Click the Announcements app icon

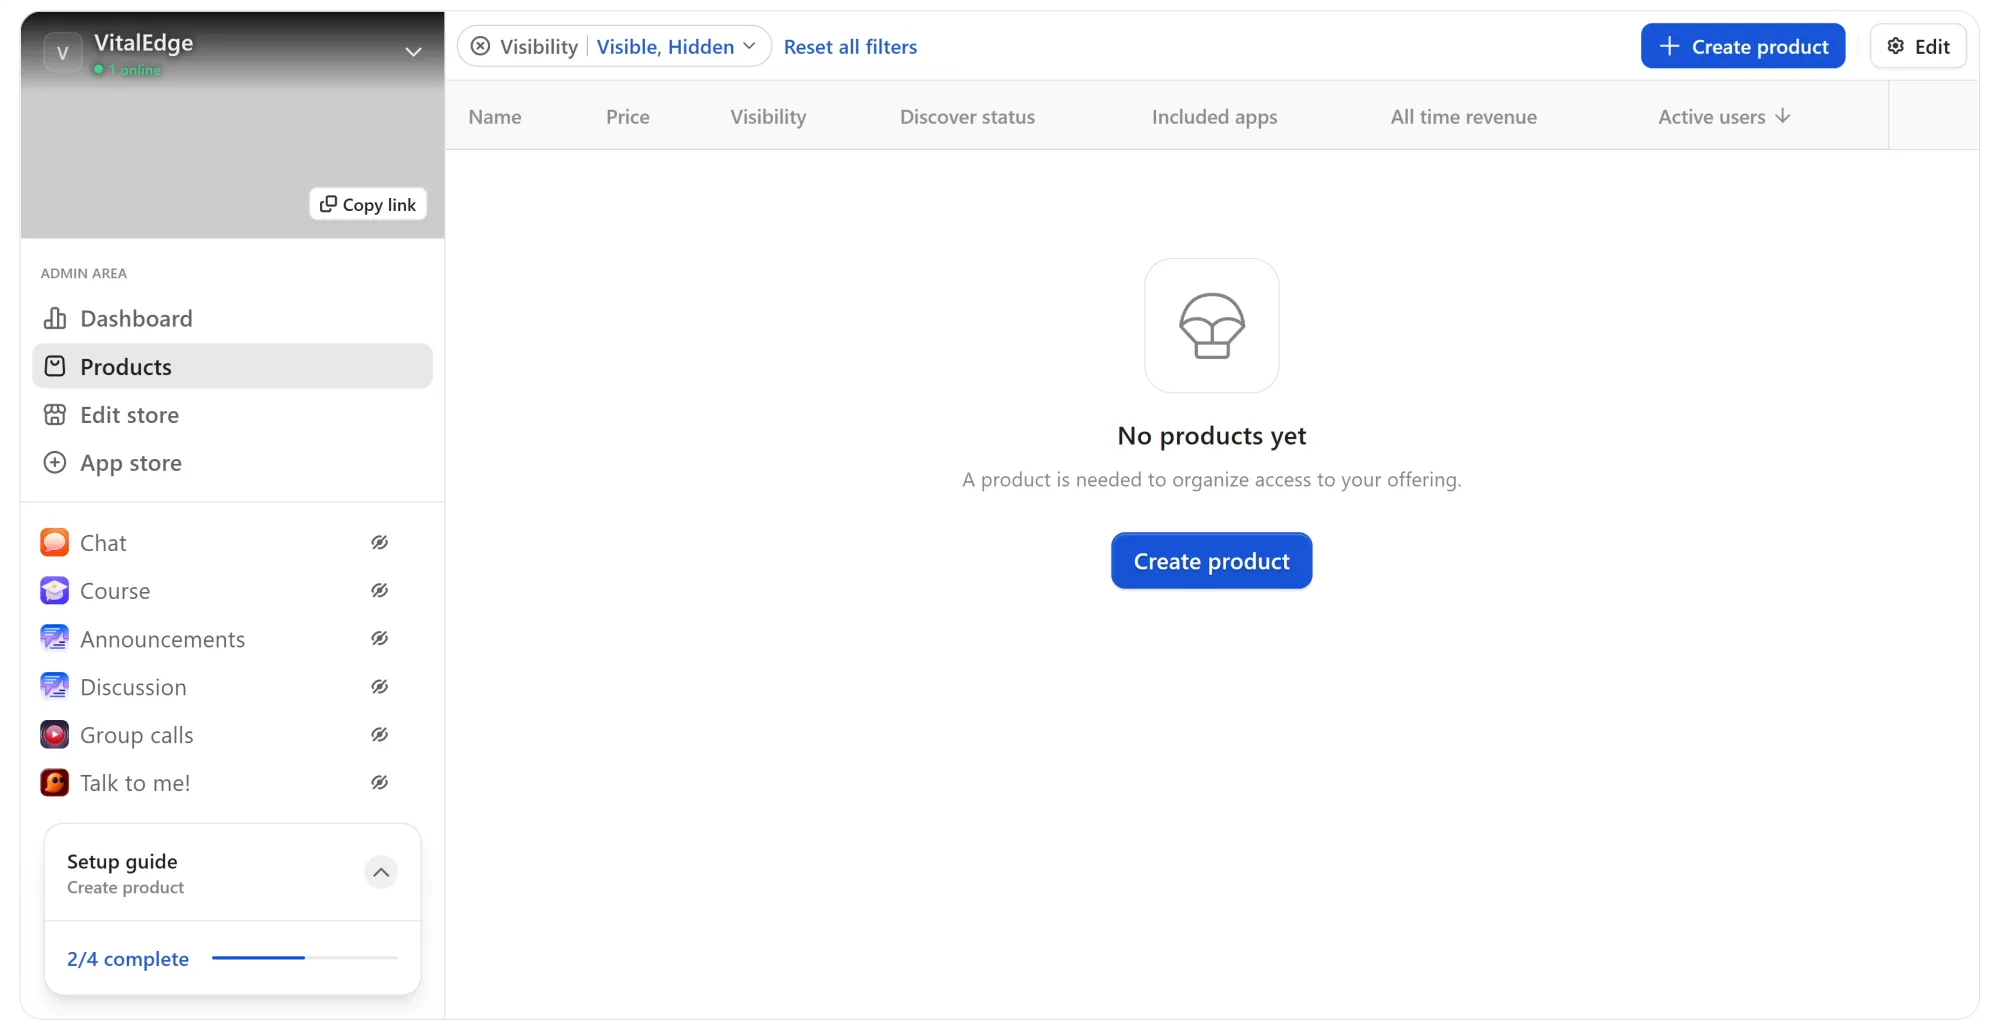[54, 639]
